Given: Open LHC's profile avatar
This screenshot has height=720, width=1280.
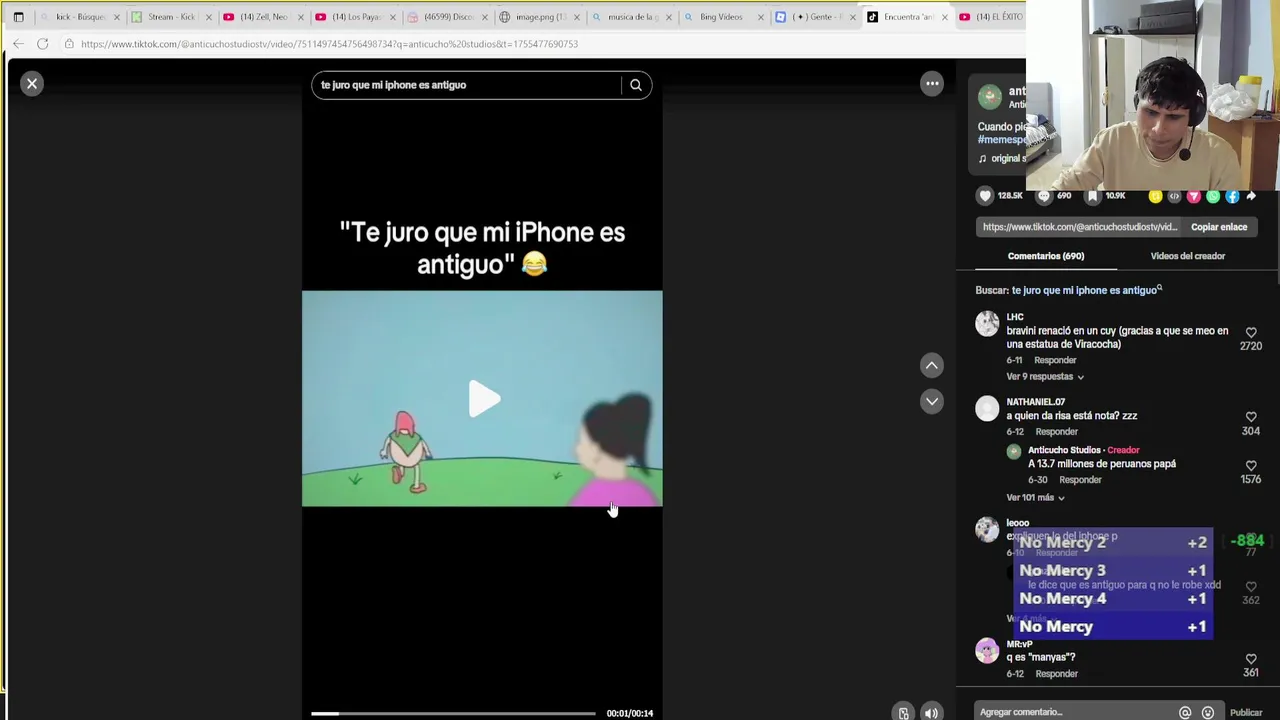Looking at the screenshot, I should tap(987, 323).
